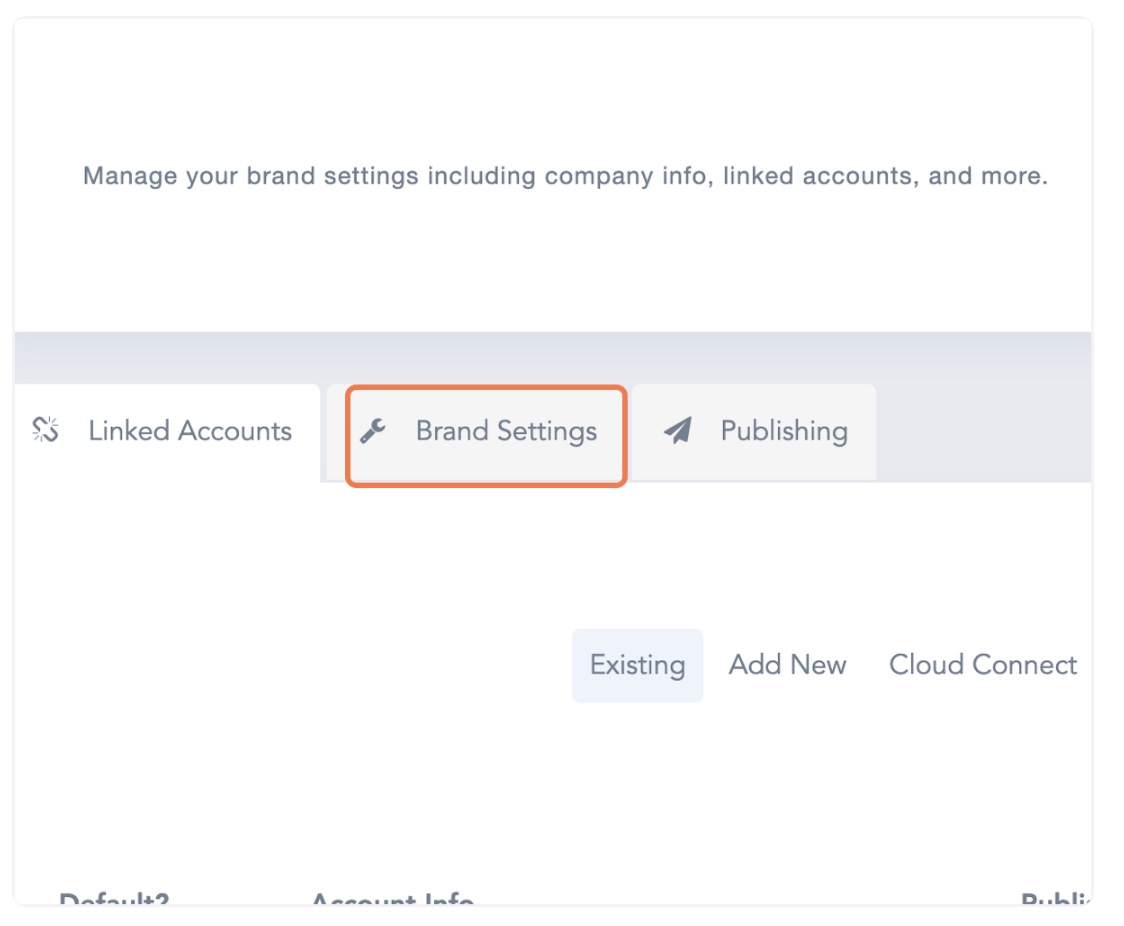Go to the Publishing tab
This screenshot has height=926, width=1124.
[x=783, y=431]
